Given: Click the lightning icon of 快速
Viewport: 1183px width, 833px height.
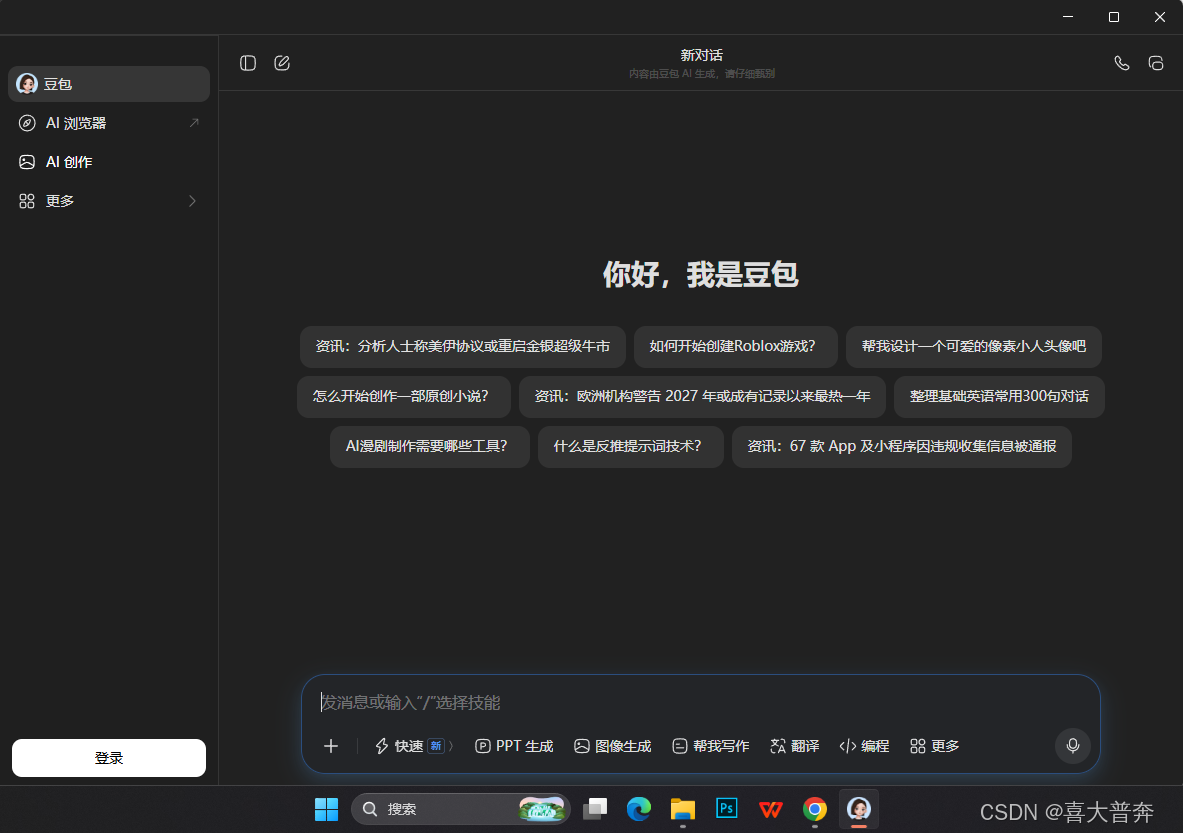Looking at the screenshot, I should 382,746.
